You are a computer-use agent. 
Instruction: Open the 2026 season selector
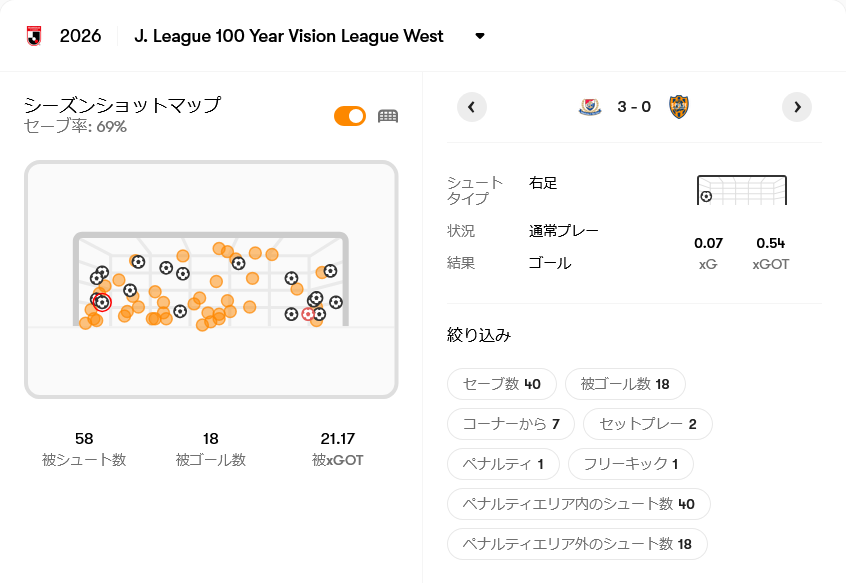[80, 36]
